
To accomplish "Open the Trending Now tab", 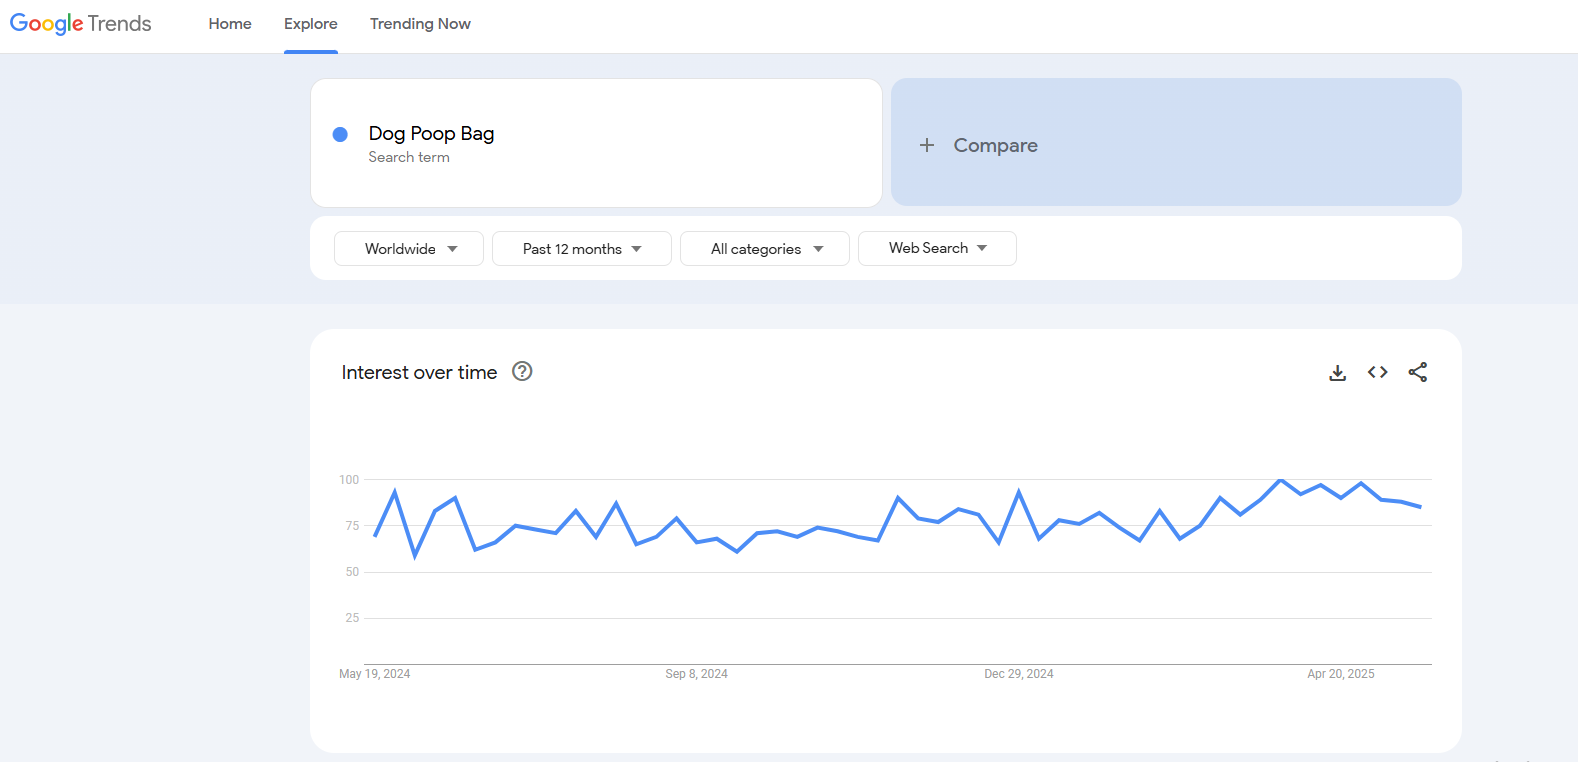I will coord(420,24).
